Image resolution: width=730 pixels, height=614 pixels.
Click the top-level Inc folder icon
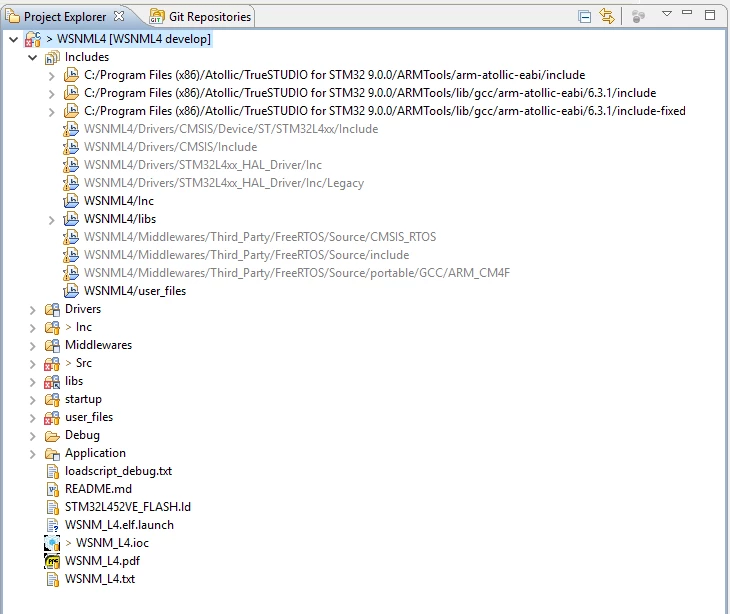pyautogui.click(x=52, y=327)
